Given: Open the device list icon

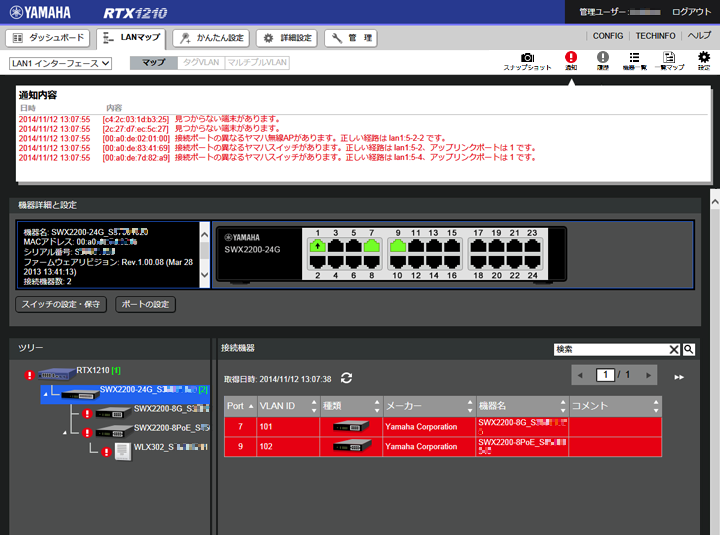Looking at the screenshot, I should pos(634,58).
